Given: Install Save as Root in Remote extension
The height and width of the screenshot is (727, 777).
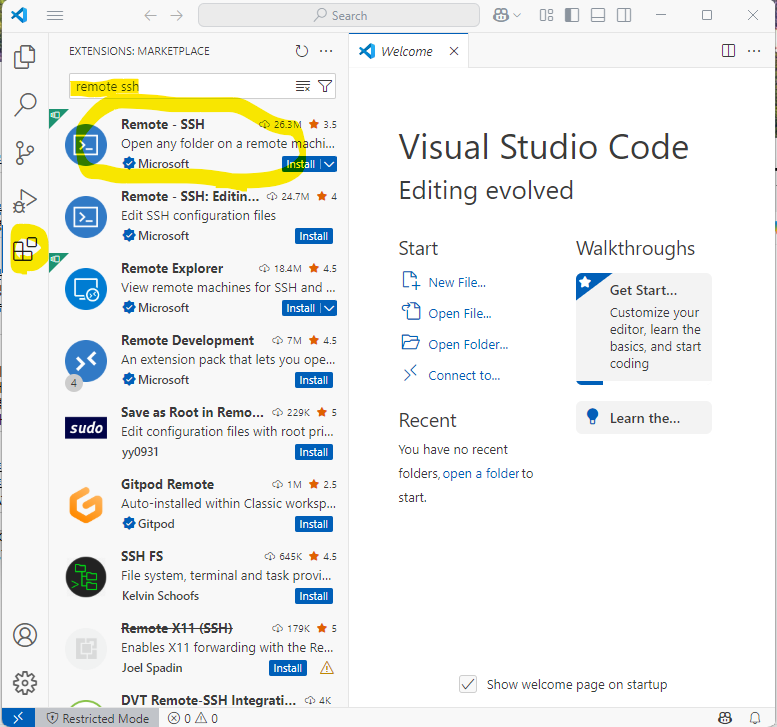Looking at the screenshot, I should (x=314, y=452).
